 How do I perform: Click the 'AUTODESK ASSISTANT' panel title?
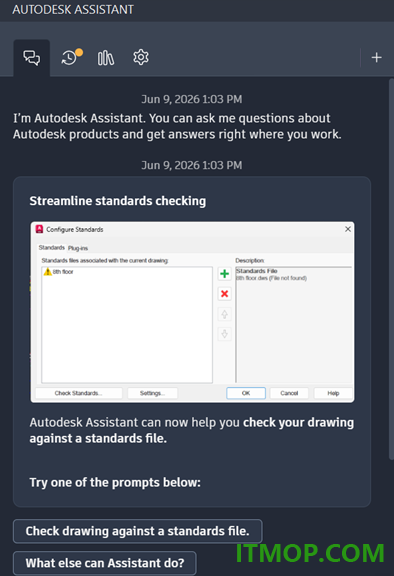coord(73,10)
